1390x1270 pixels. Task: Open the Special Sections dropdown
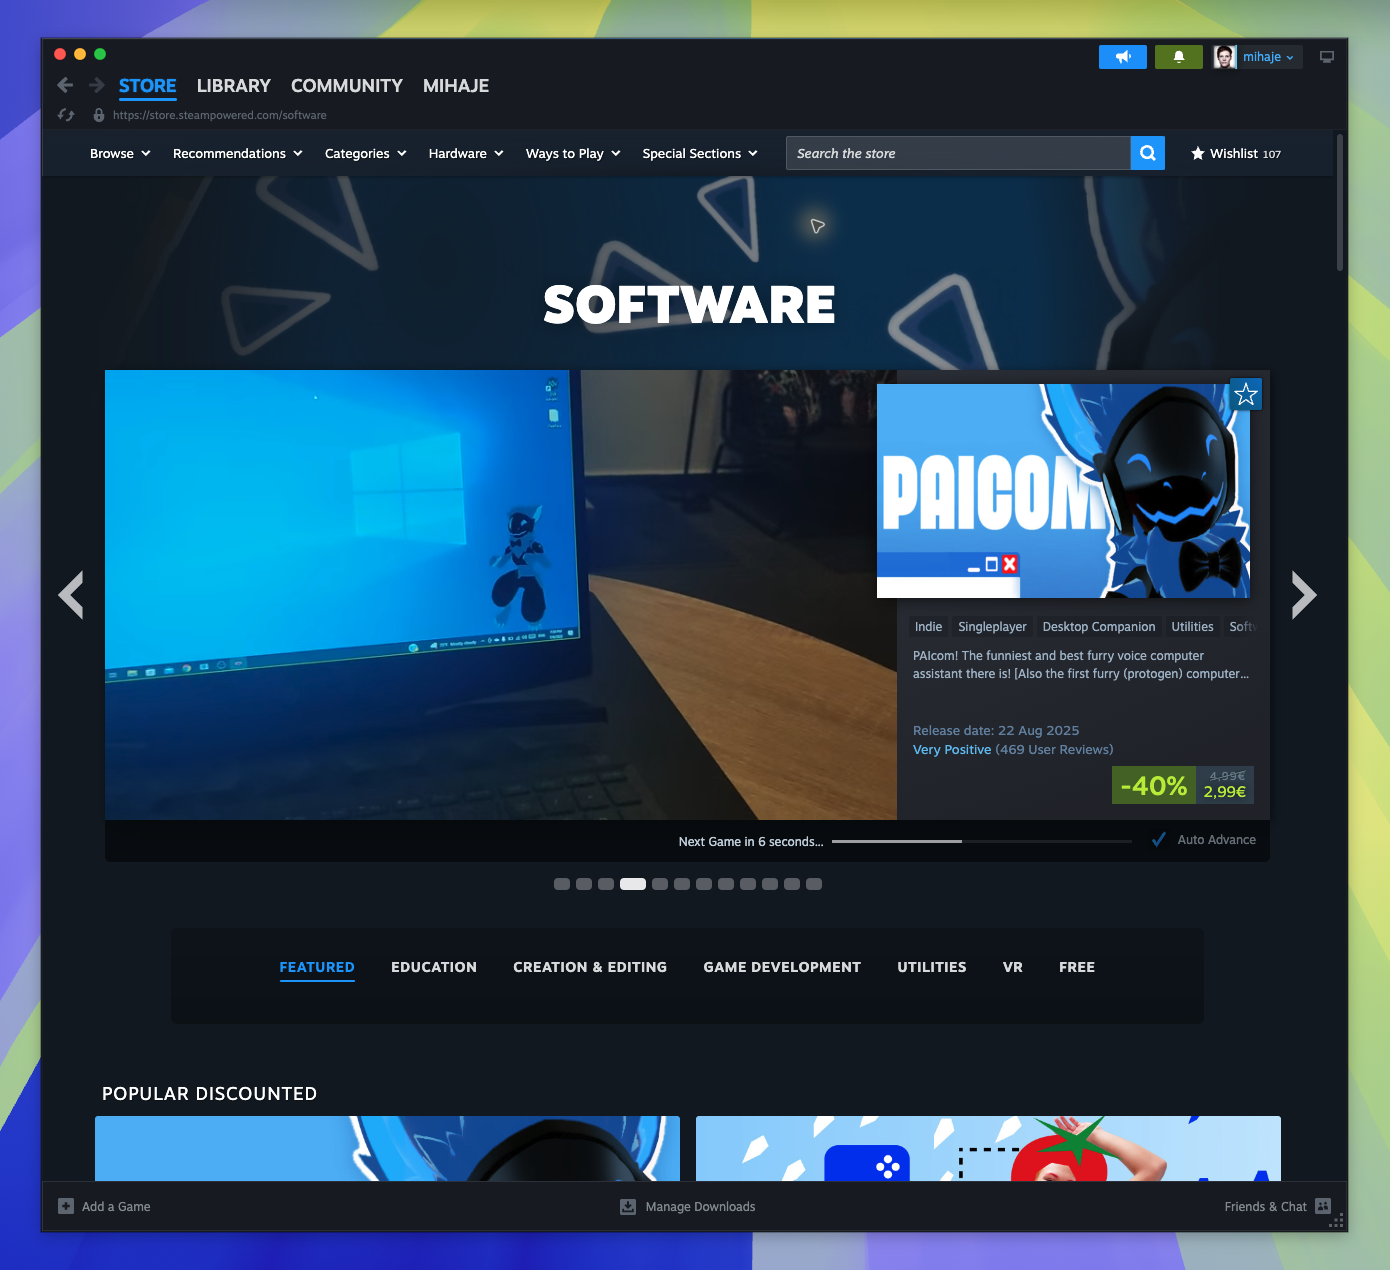(700, 153)
